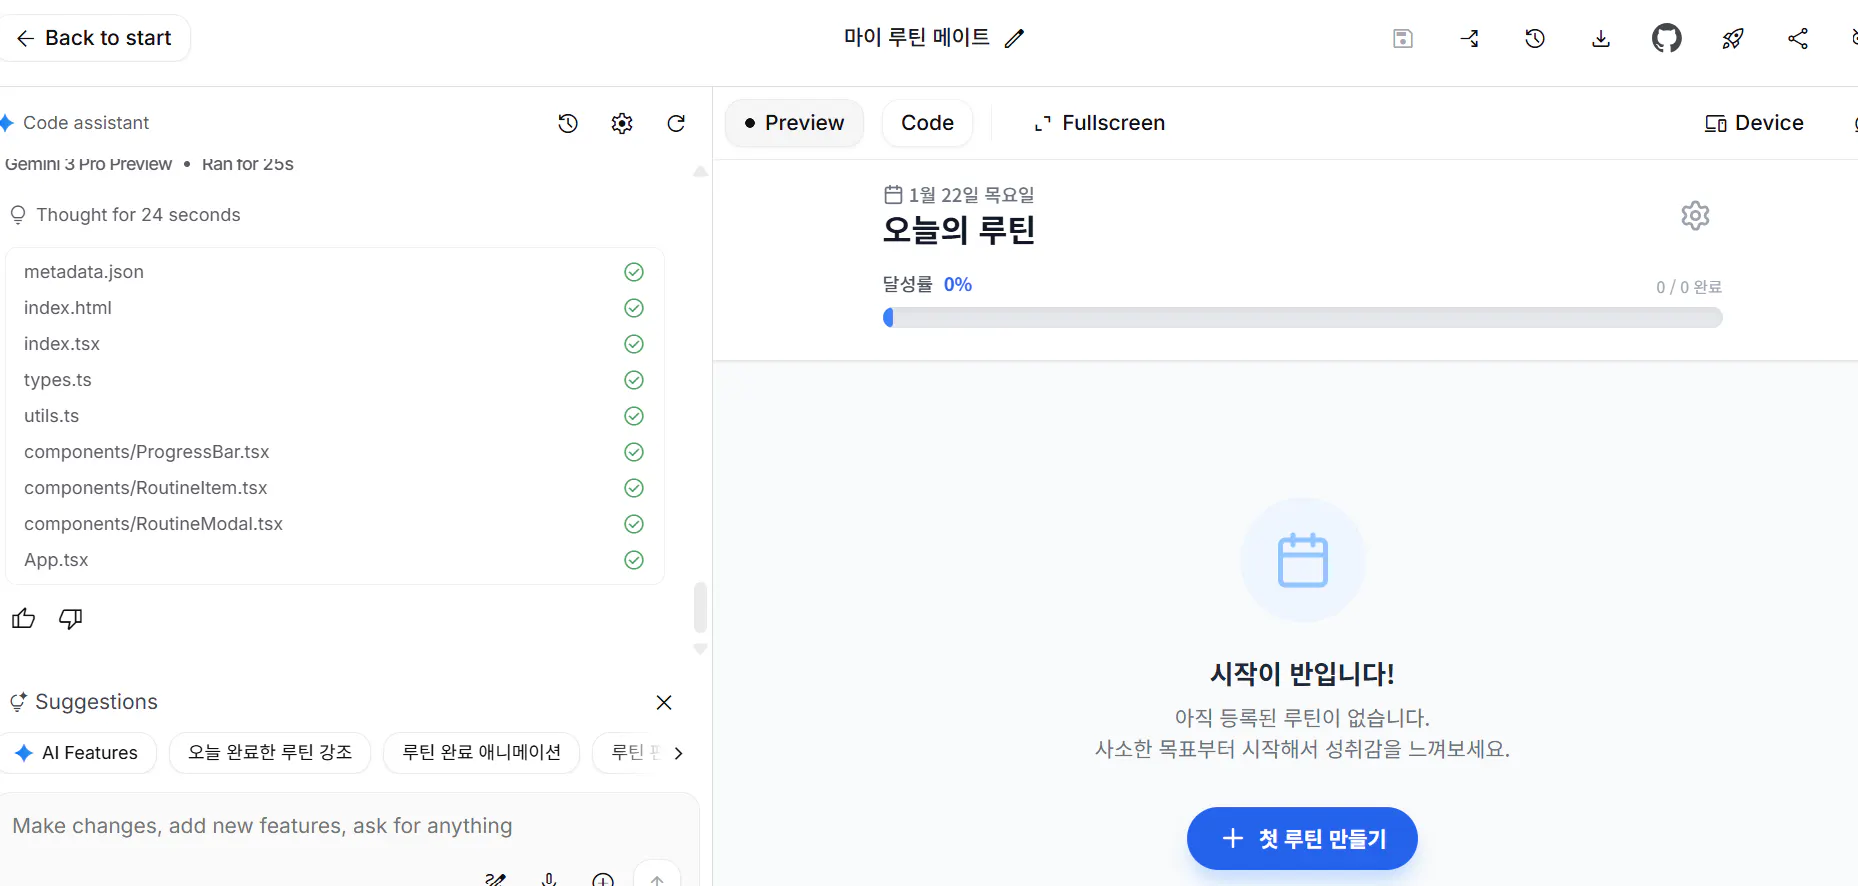Open types.ts file row

tap(334, 380)
